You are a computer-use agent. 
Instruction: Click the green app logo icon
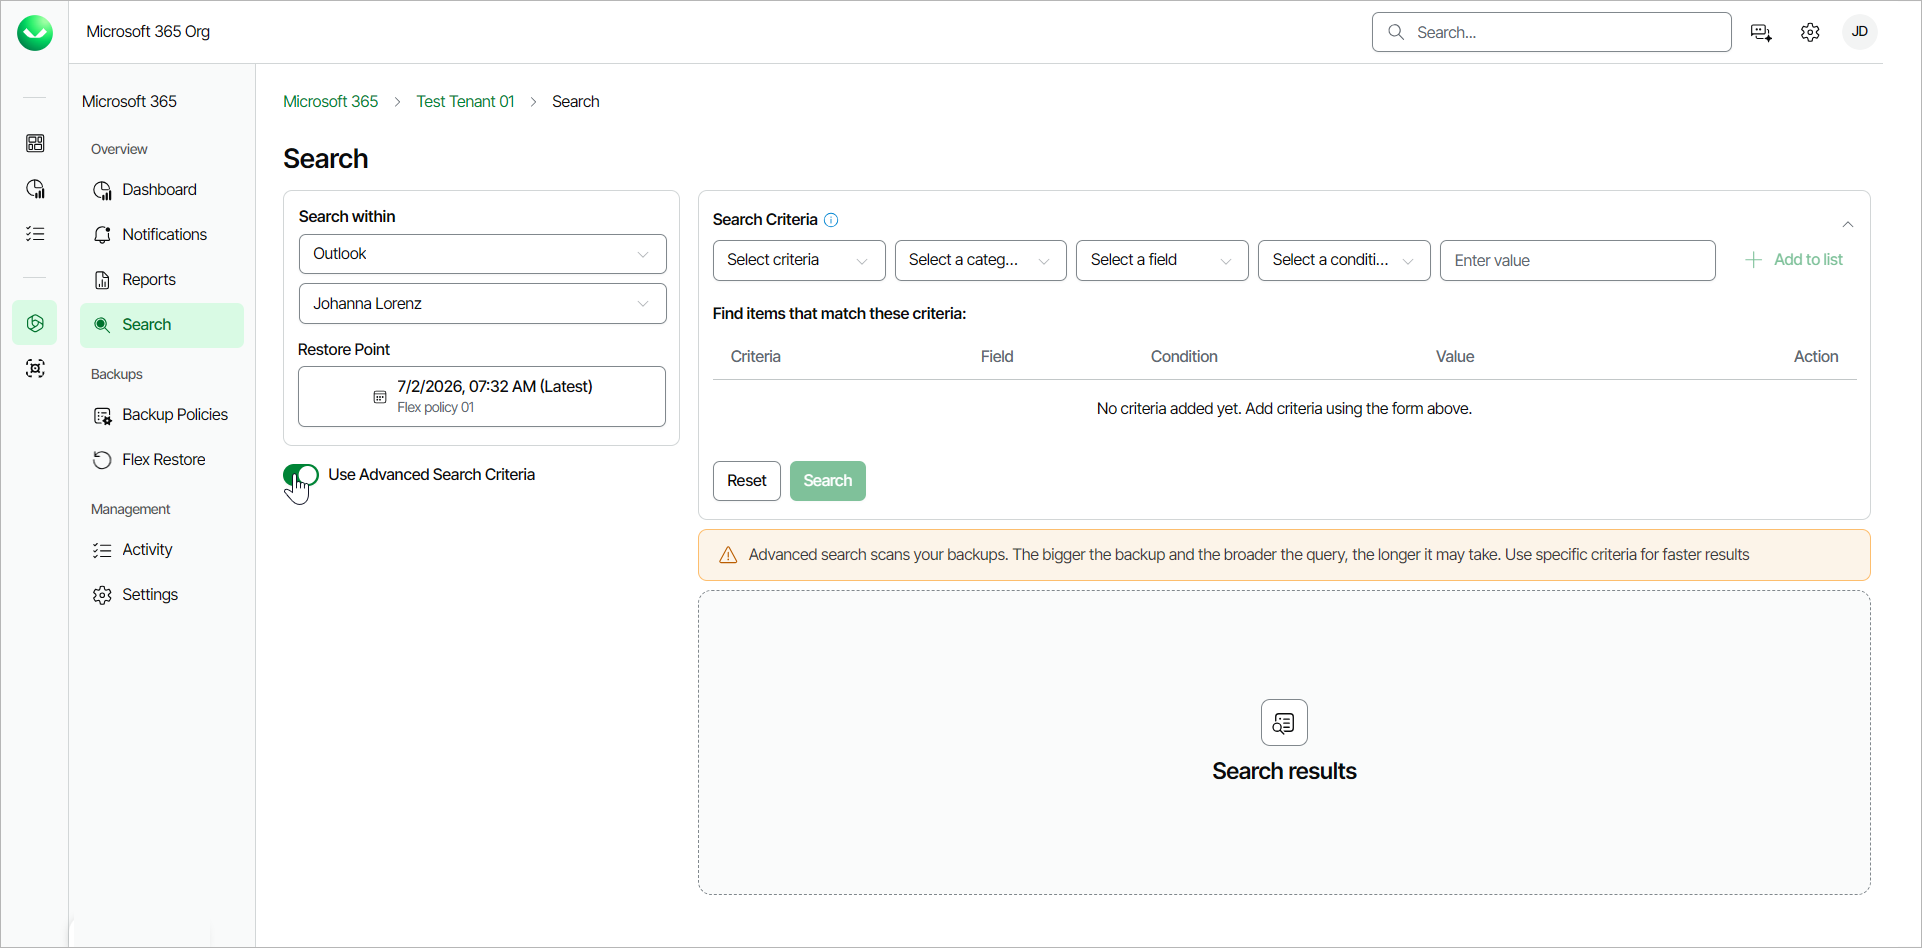[35, 33]
